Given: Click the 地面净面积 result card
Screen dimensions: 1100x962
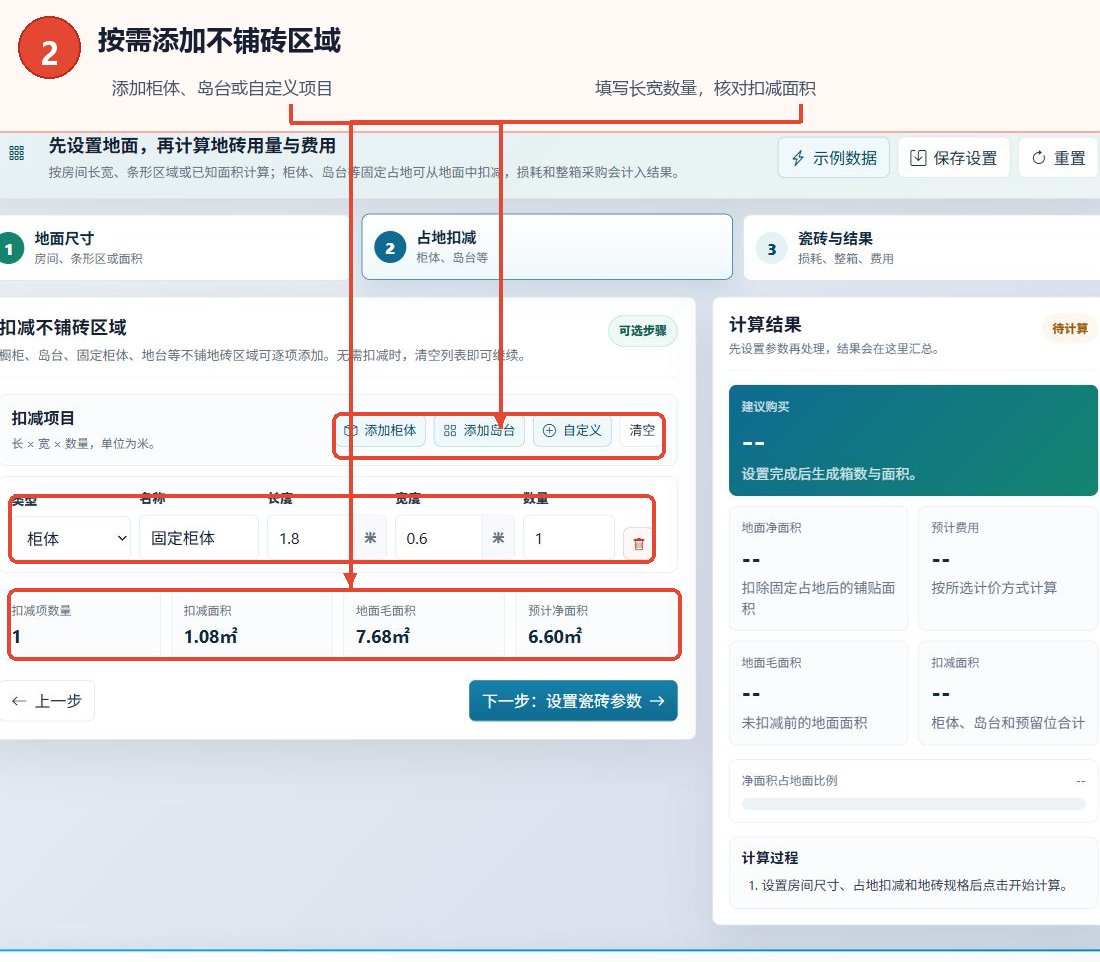Looking at the screenshot, I should point(819,568).
